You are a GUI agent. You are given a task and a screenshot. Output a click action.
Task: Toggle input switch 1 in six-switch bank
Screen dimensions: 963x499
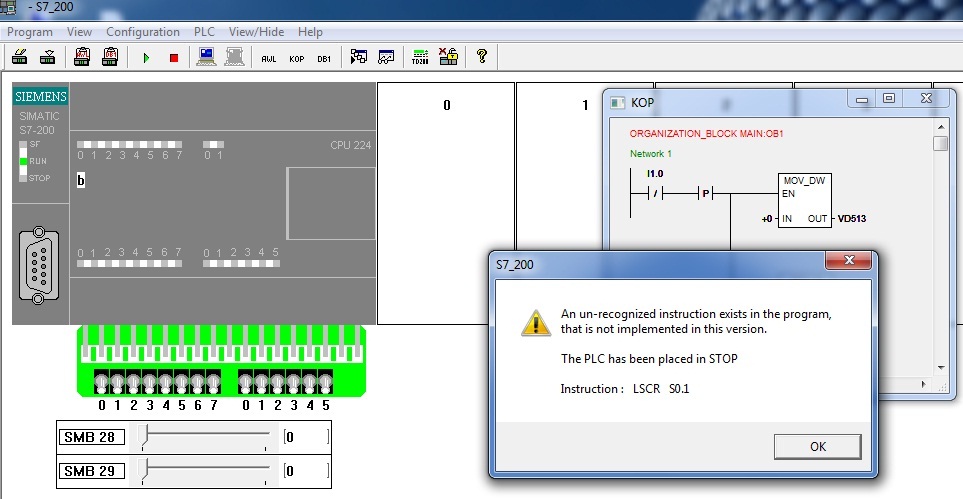(x=261, y=383)
